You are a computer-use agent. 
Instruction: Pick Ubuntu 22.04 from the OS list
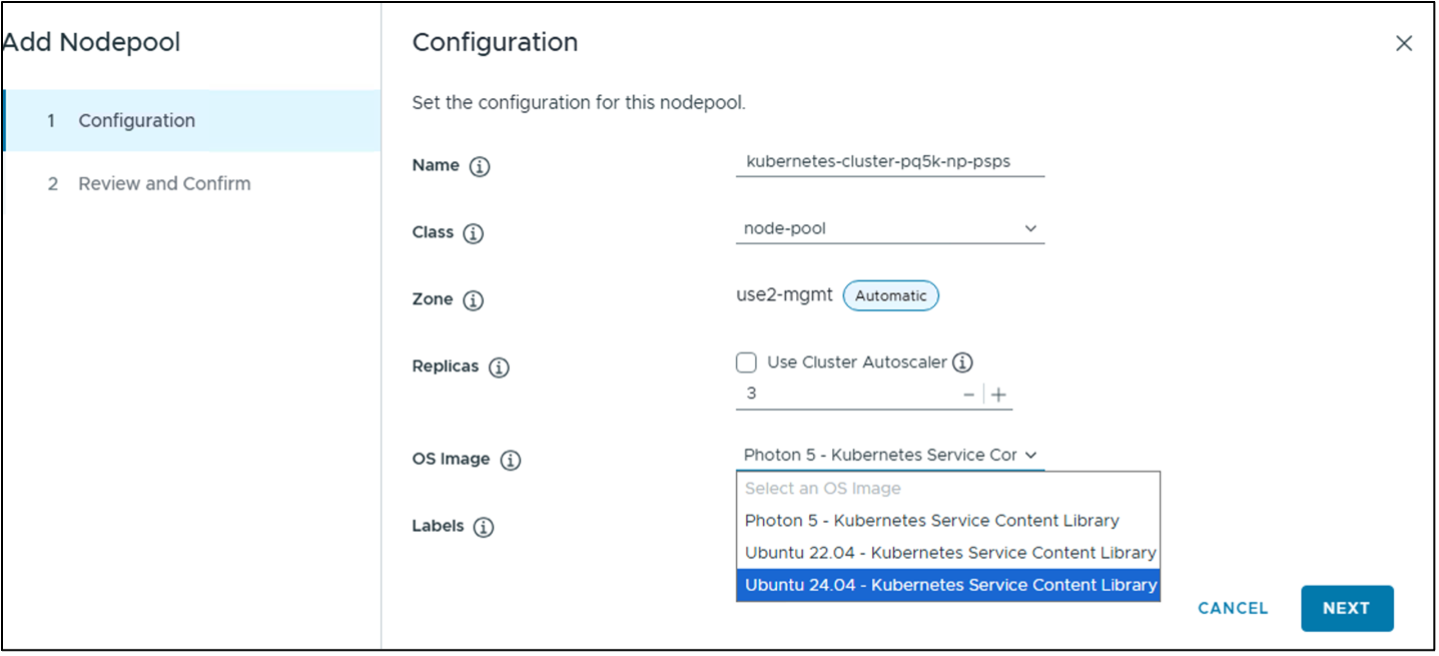pos(949,553)
